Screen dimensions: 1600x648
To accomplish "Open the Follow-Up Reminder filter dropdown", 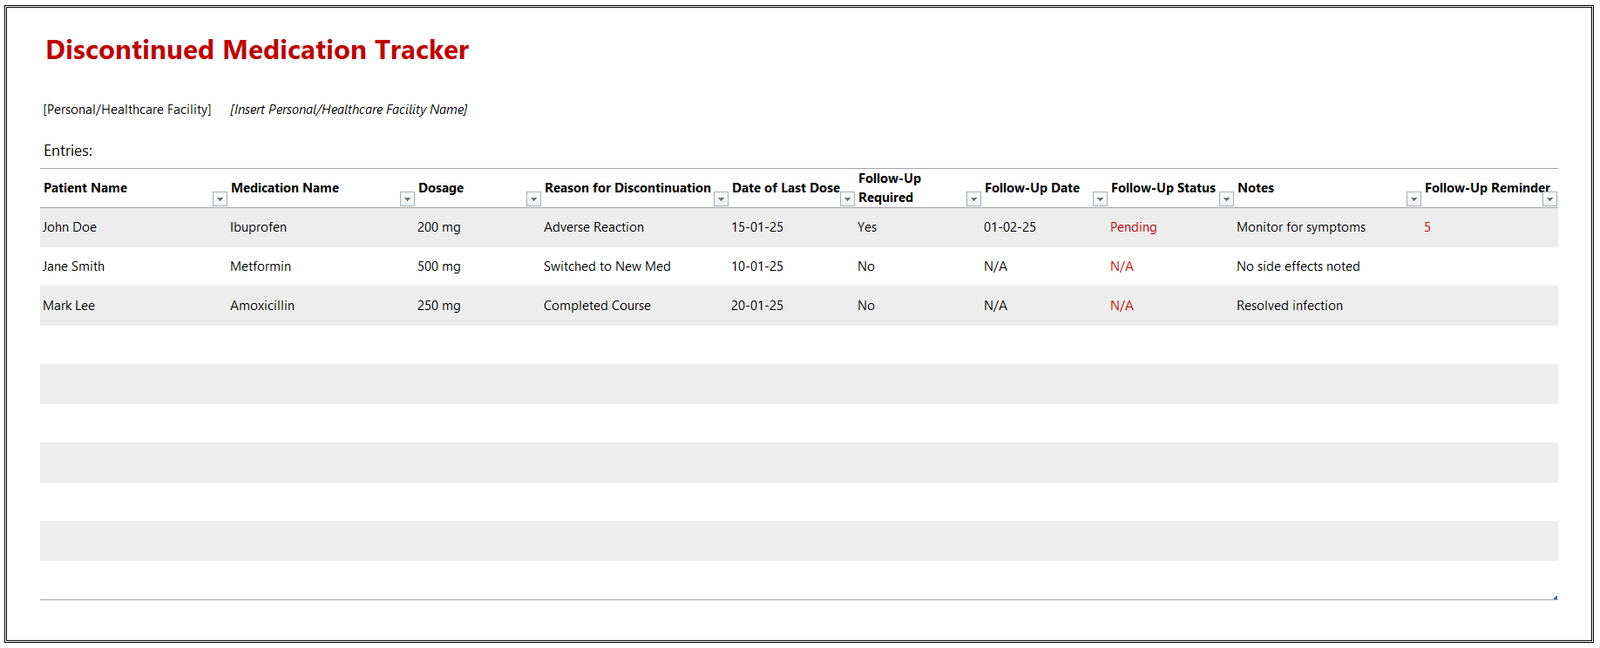I will point(1549,199).
